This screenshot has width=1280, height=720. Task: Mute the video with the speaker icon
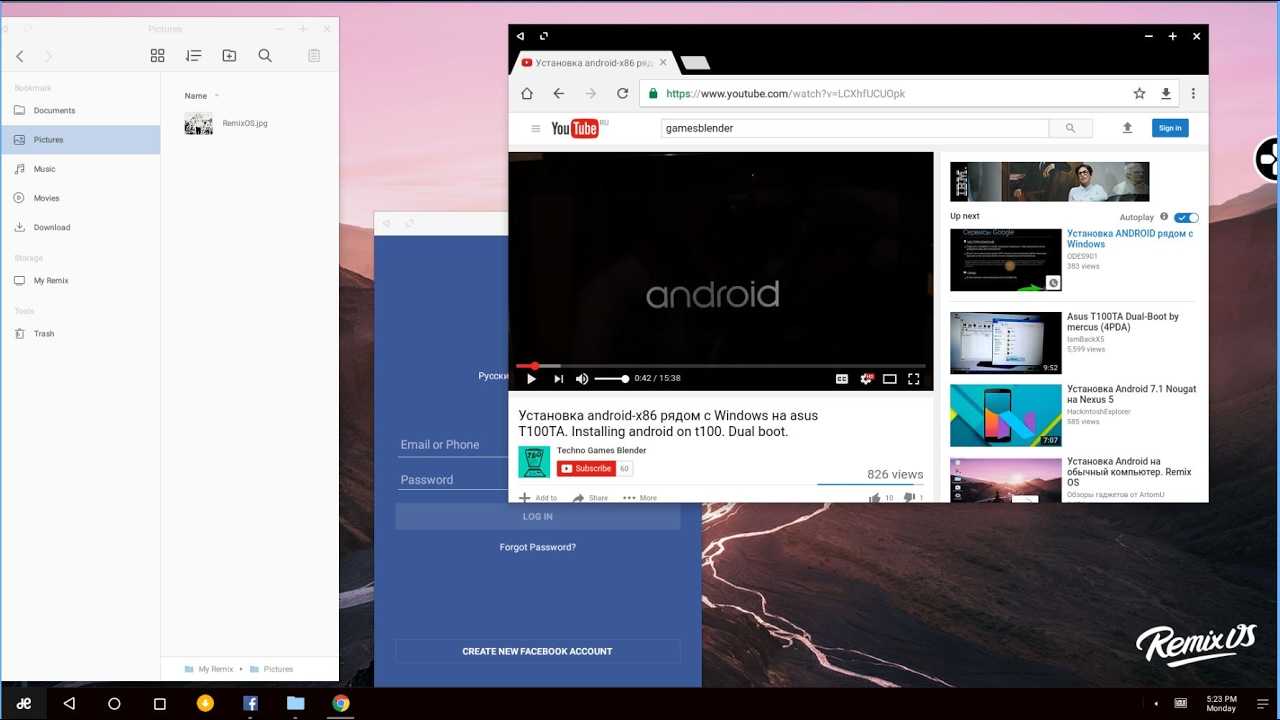(x=582, y=379)
